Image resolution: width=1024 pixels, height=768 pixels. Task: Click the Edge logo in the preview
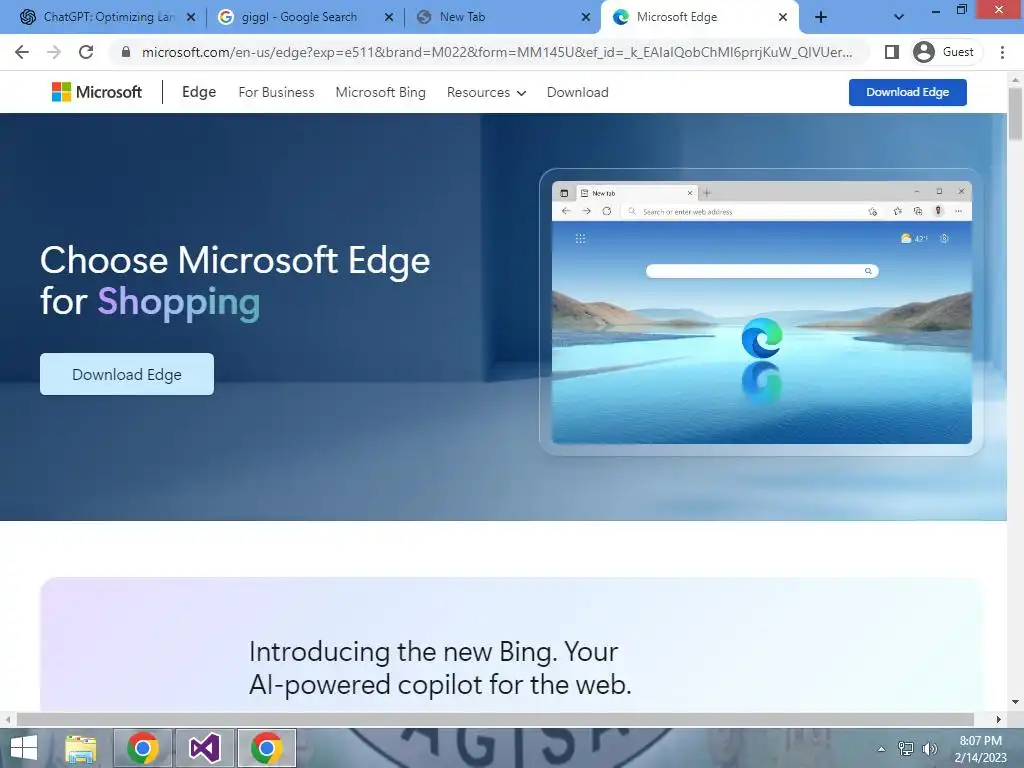(x=761, y=338)
